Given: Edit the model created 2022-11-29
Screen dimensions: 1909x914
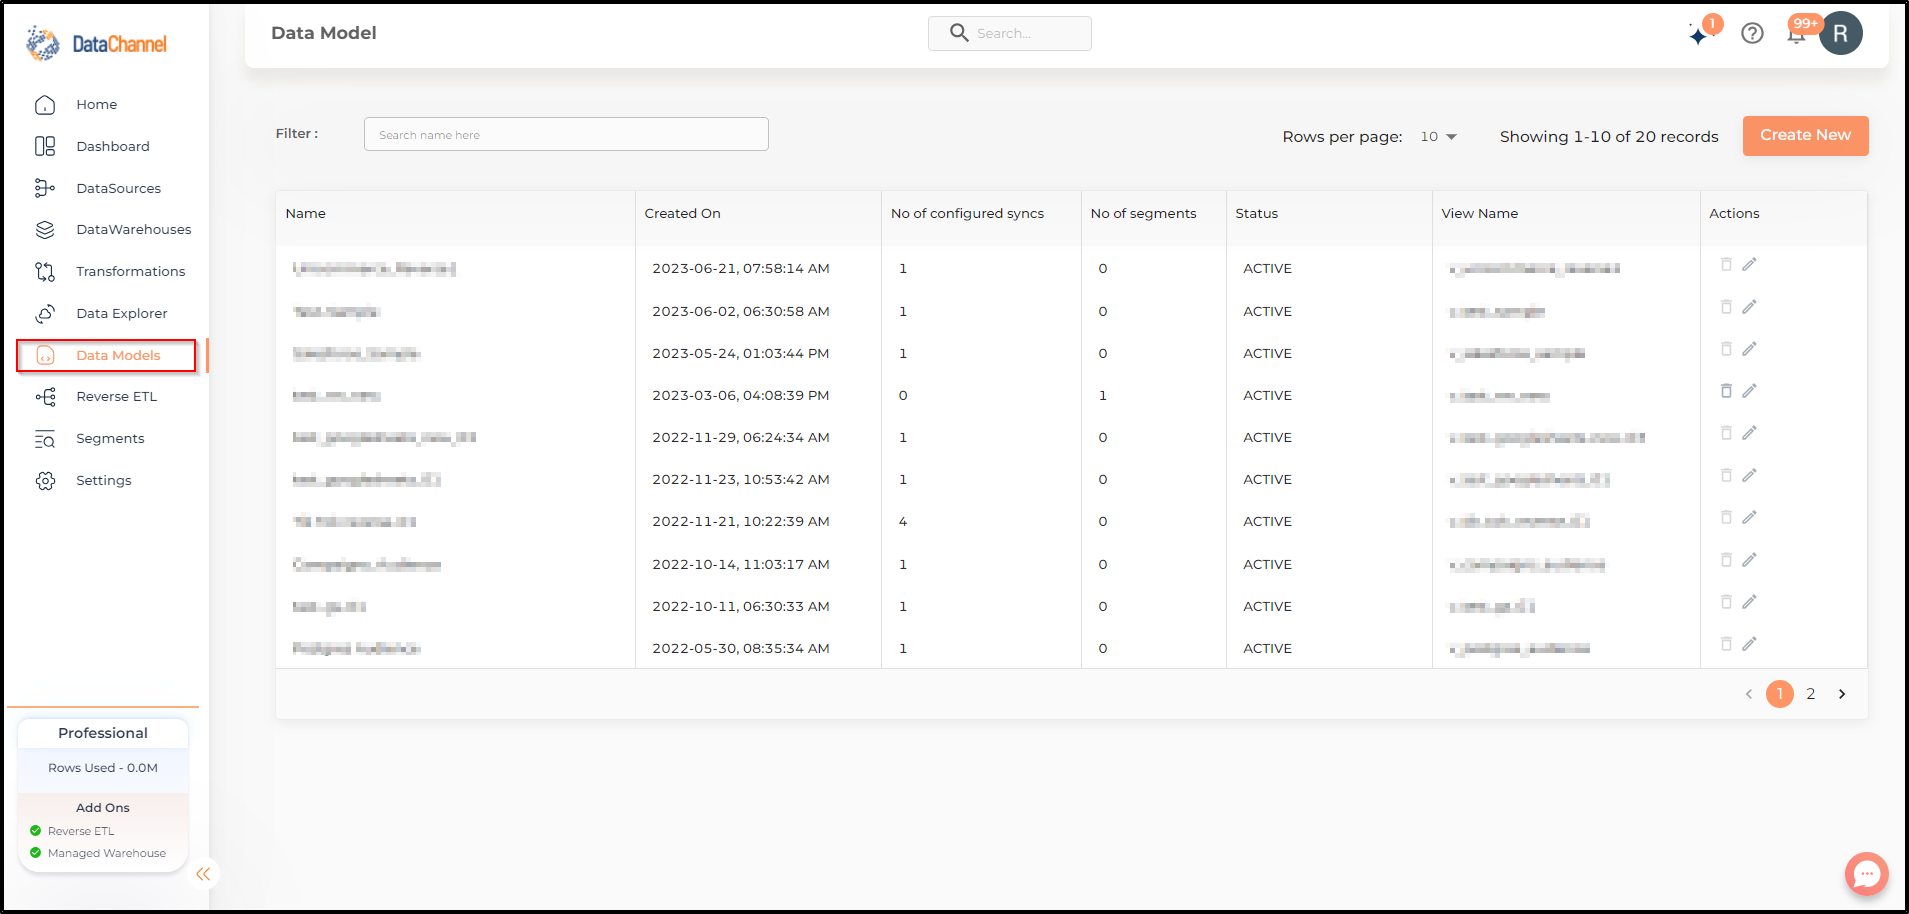Looking at the screenshot, I should pos(1749,433).
